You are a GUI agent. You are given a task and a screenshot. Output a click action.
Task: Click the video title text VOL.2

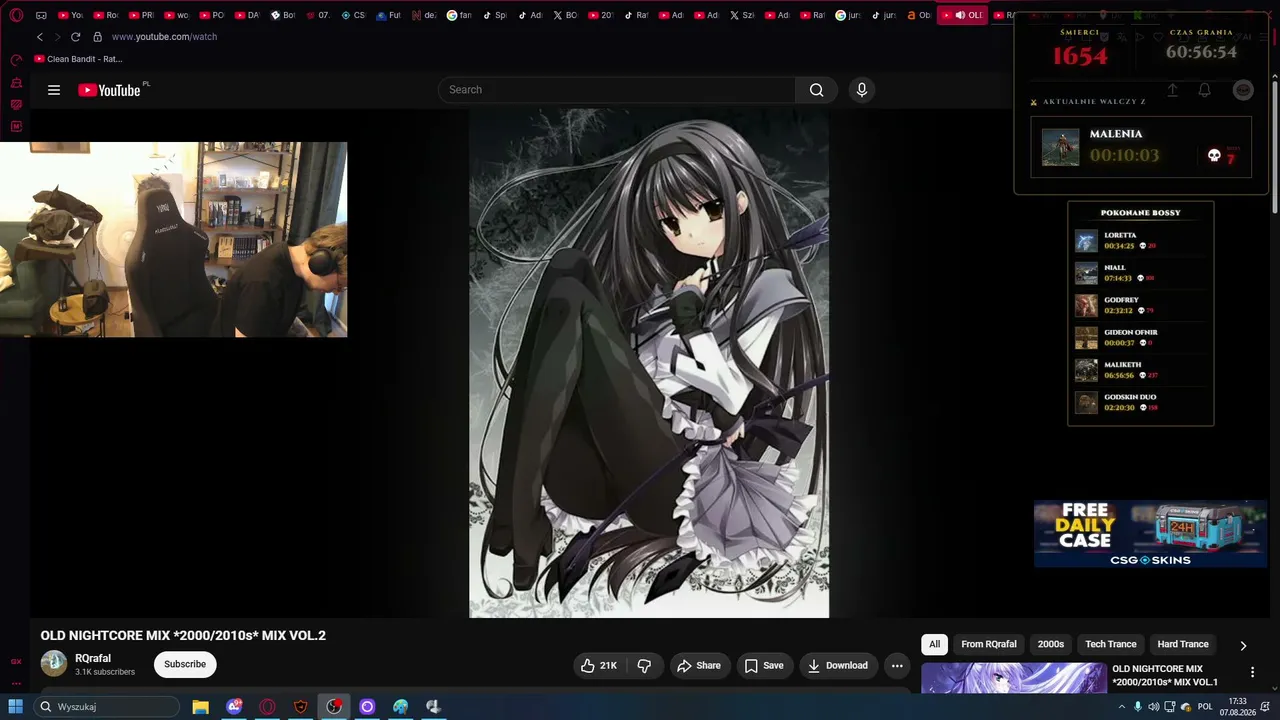pos(308,636)
